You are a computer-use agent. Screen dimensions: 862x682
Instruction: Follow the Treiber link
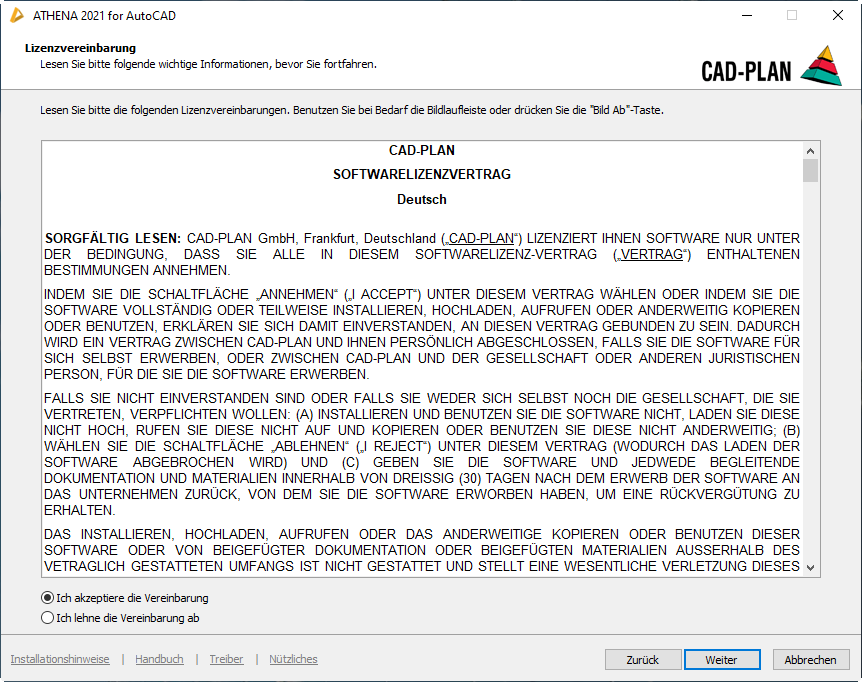coord(226,659)
